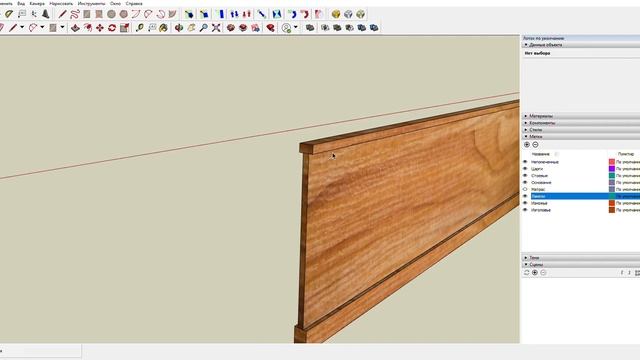The width and height of the screenshot is (640, 360).
Task: Move scene down with arrow icon
Action: pyautogui.click(x=629, y=273)
